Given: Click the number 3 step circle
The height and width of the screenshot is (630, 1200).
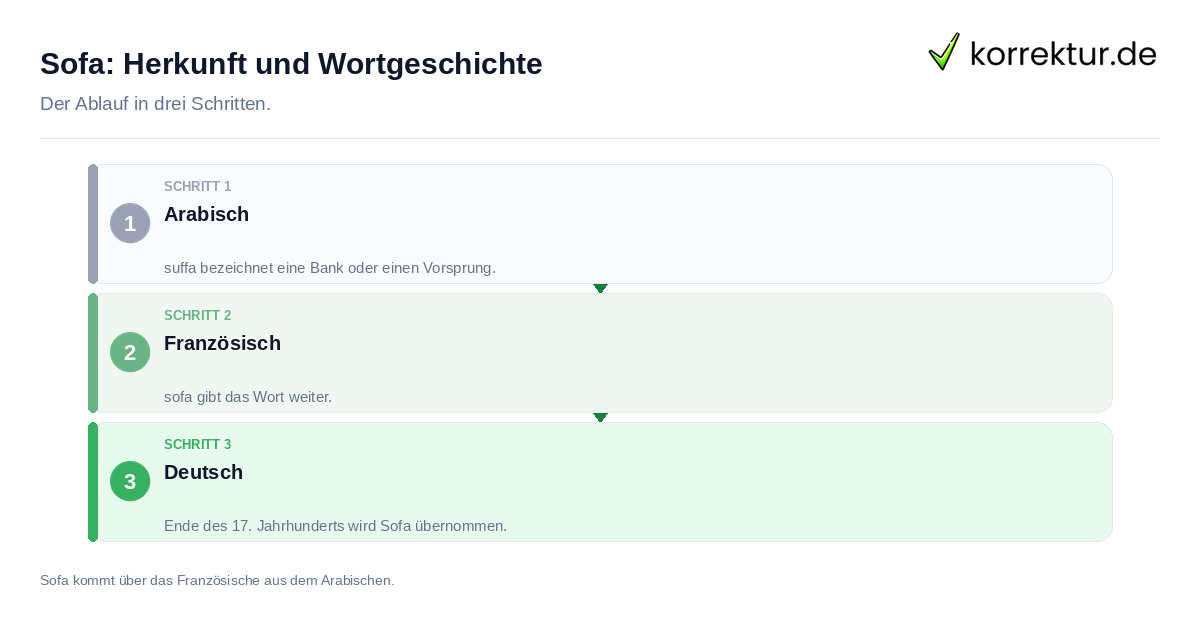Looking at the screenshot, I should pyautogui.click(x=130, y=481).
